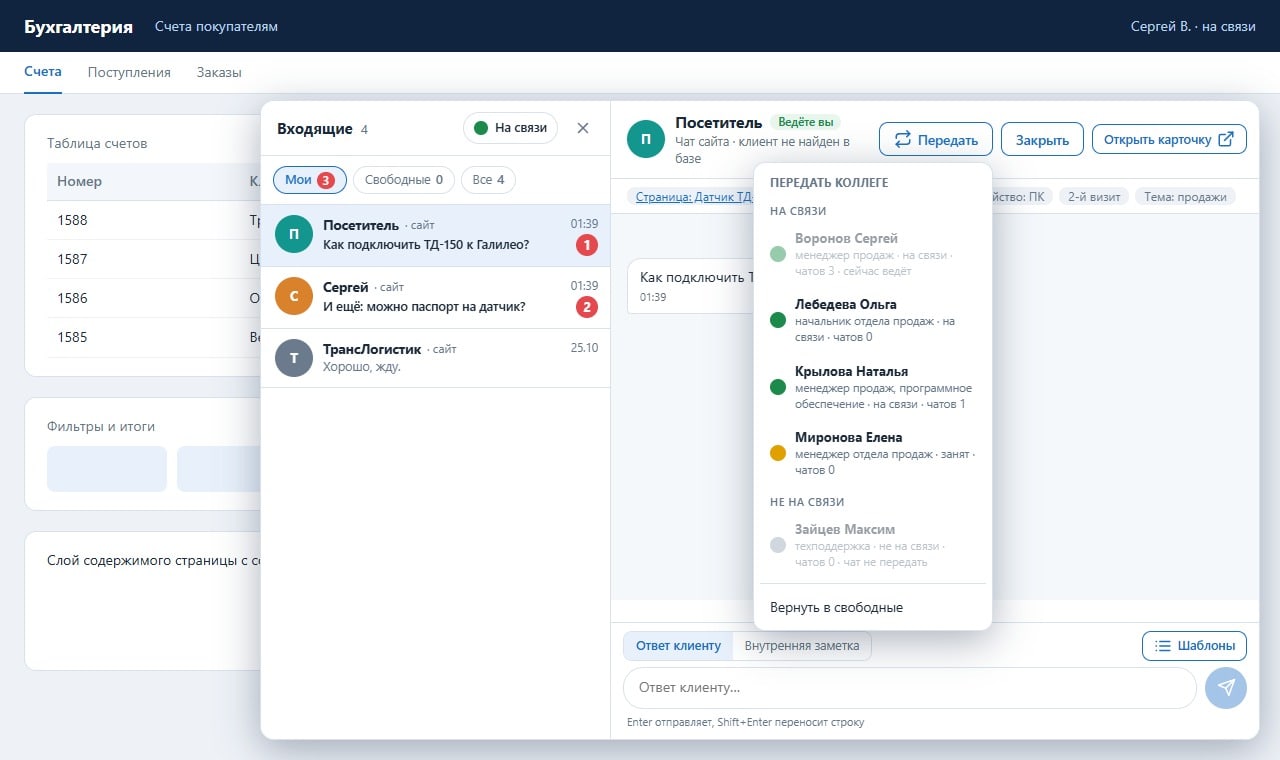The image size is (1280, 760).
Task: Select the Ответ клиенту mode
Action: tap(679, 646)
